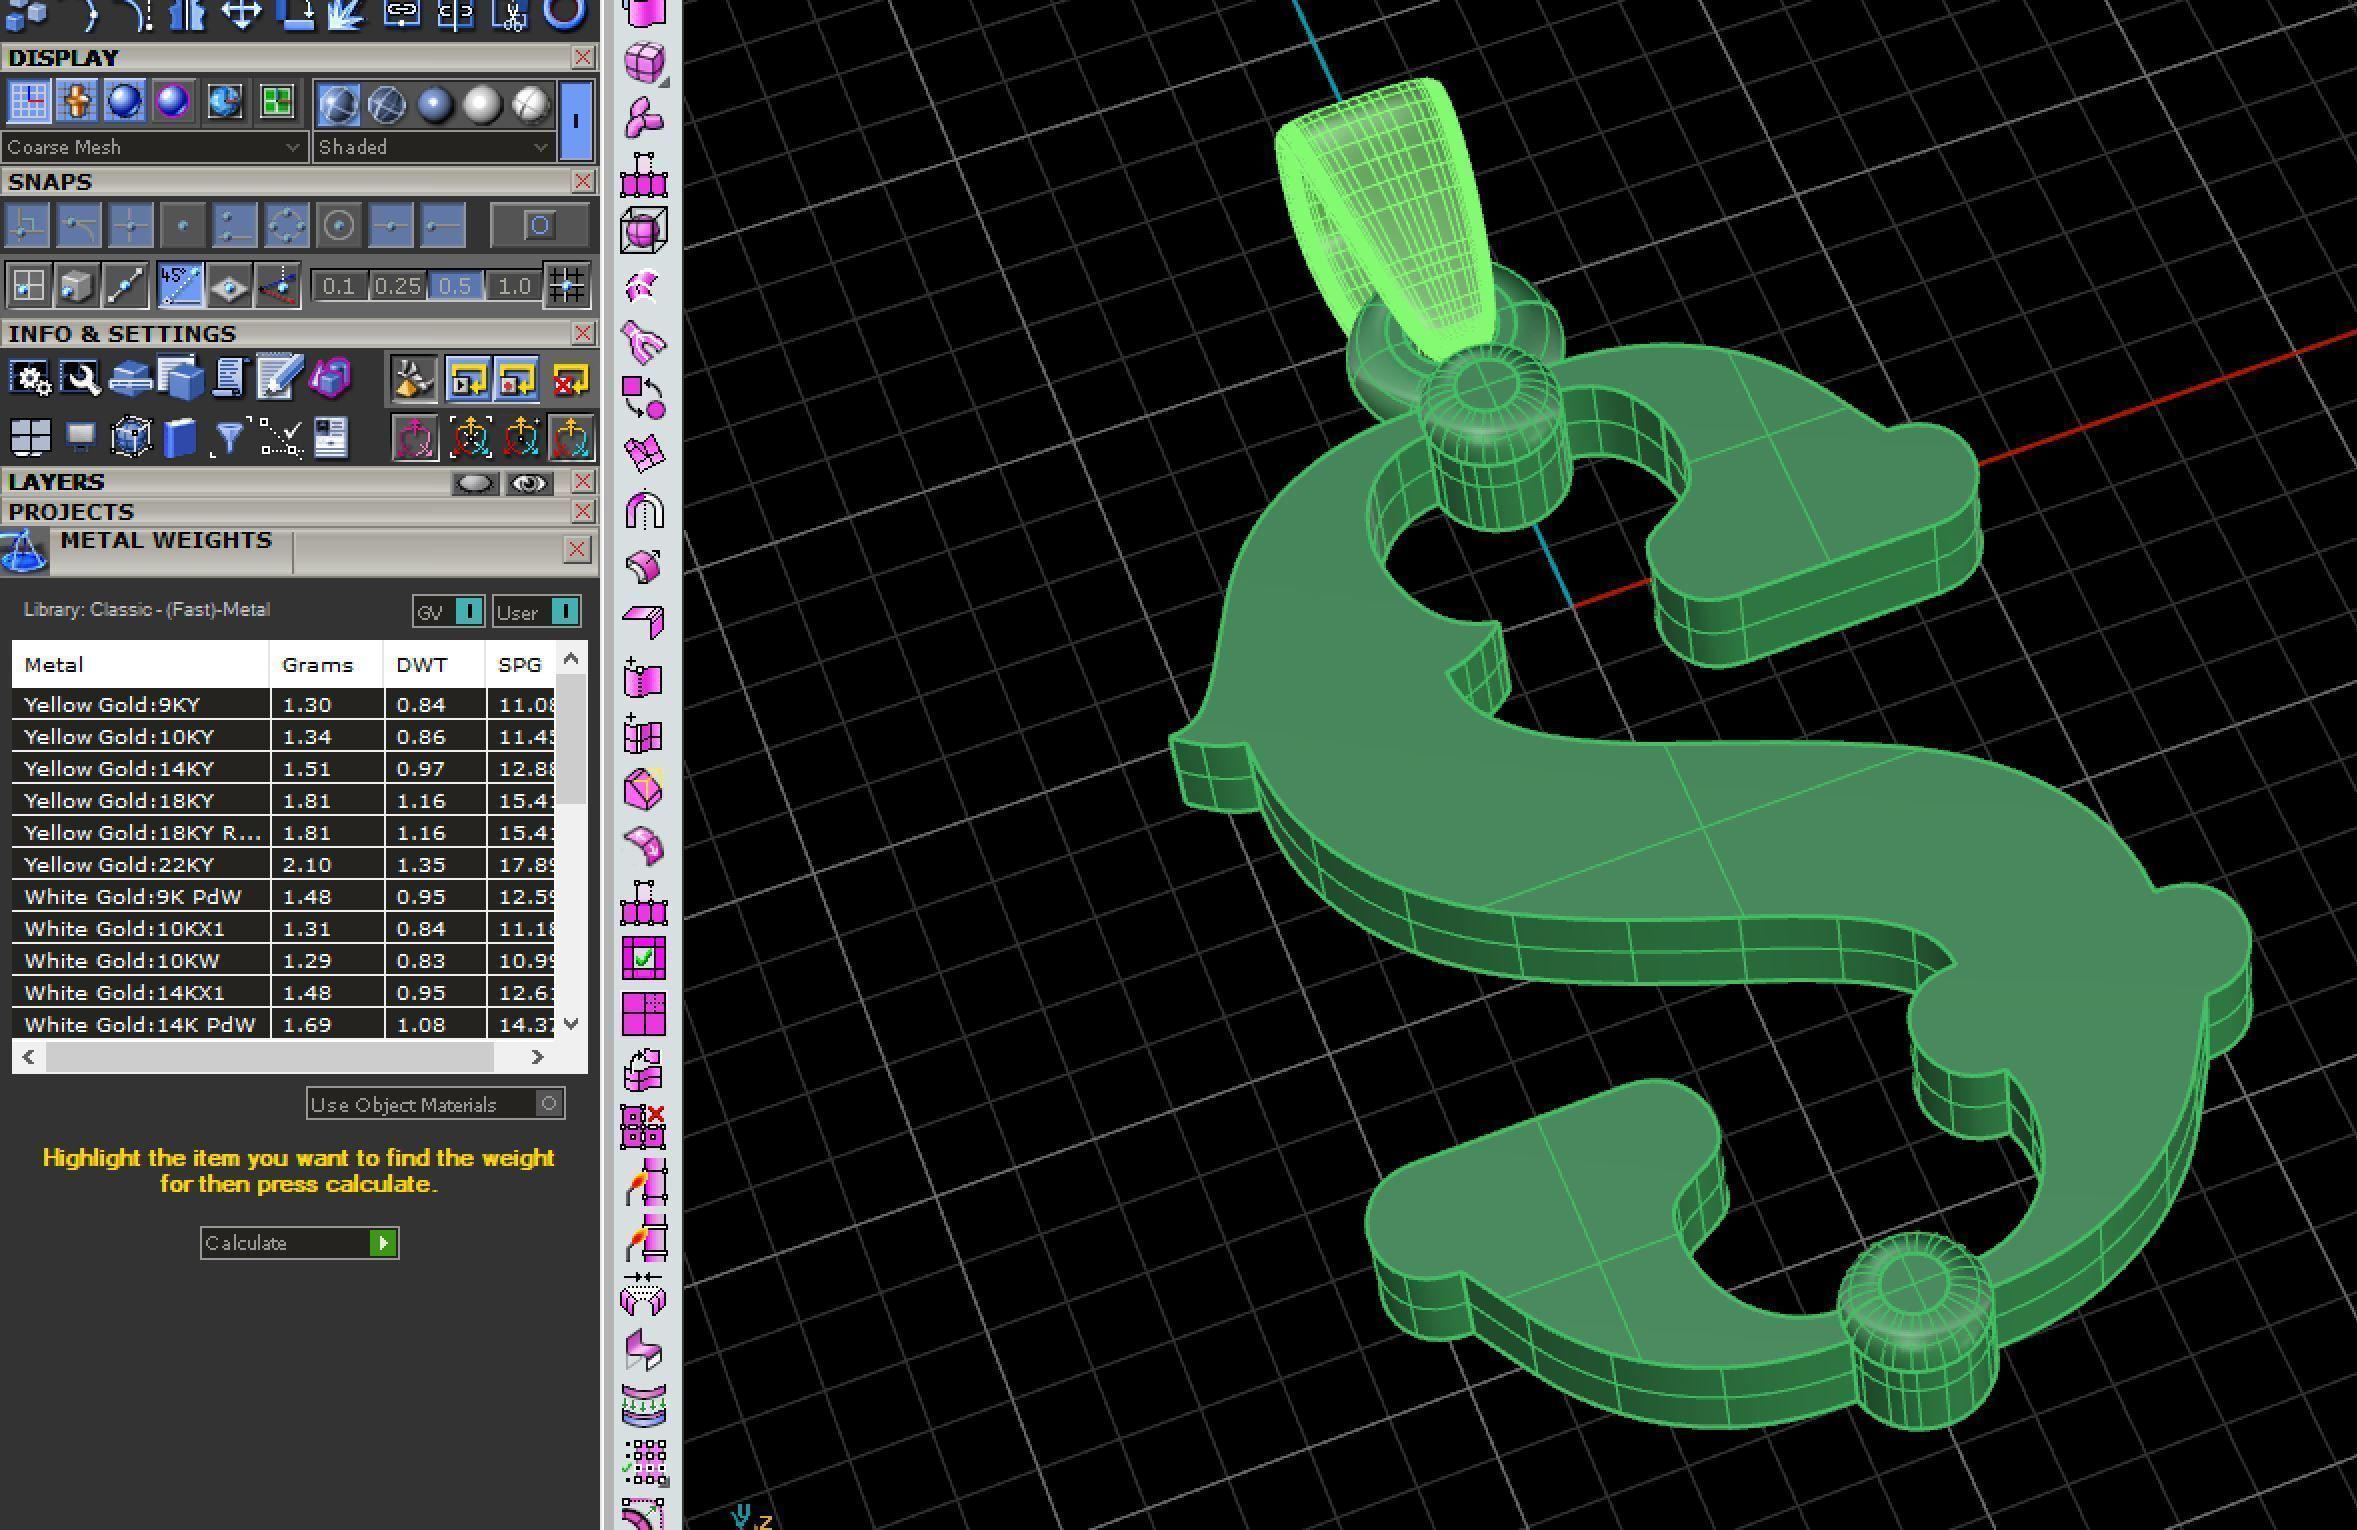Toggle Use Object Materials option
Screen dimensions: 2357x1530
tap(435, 1104)
